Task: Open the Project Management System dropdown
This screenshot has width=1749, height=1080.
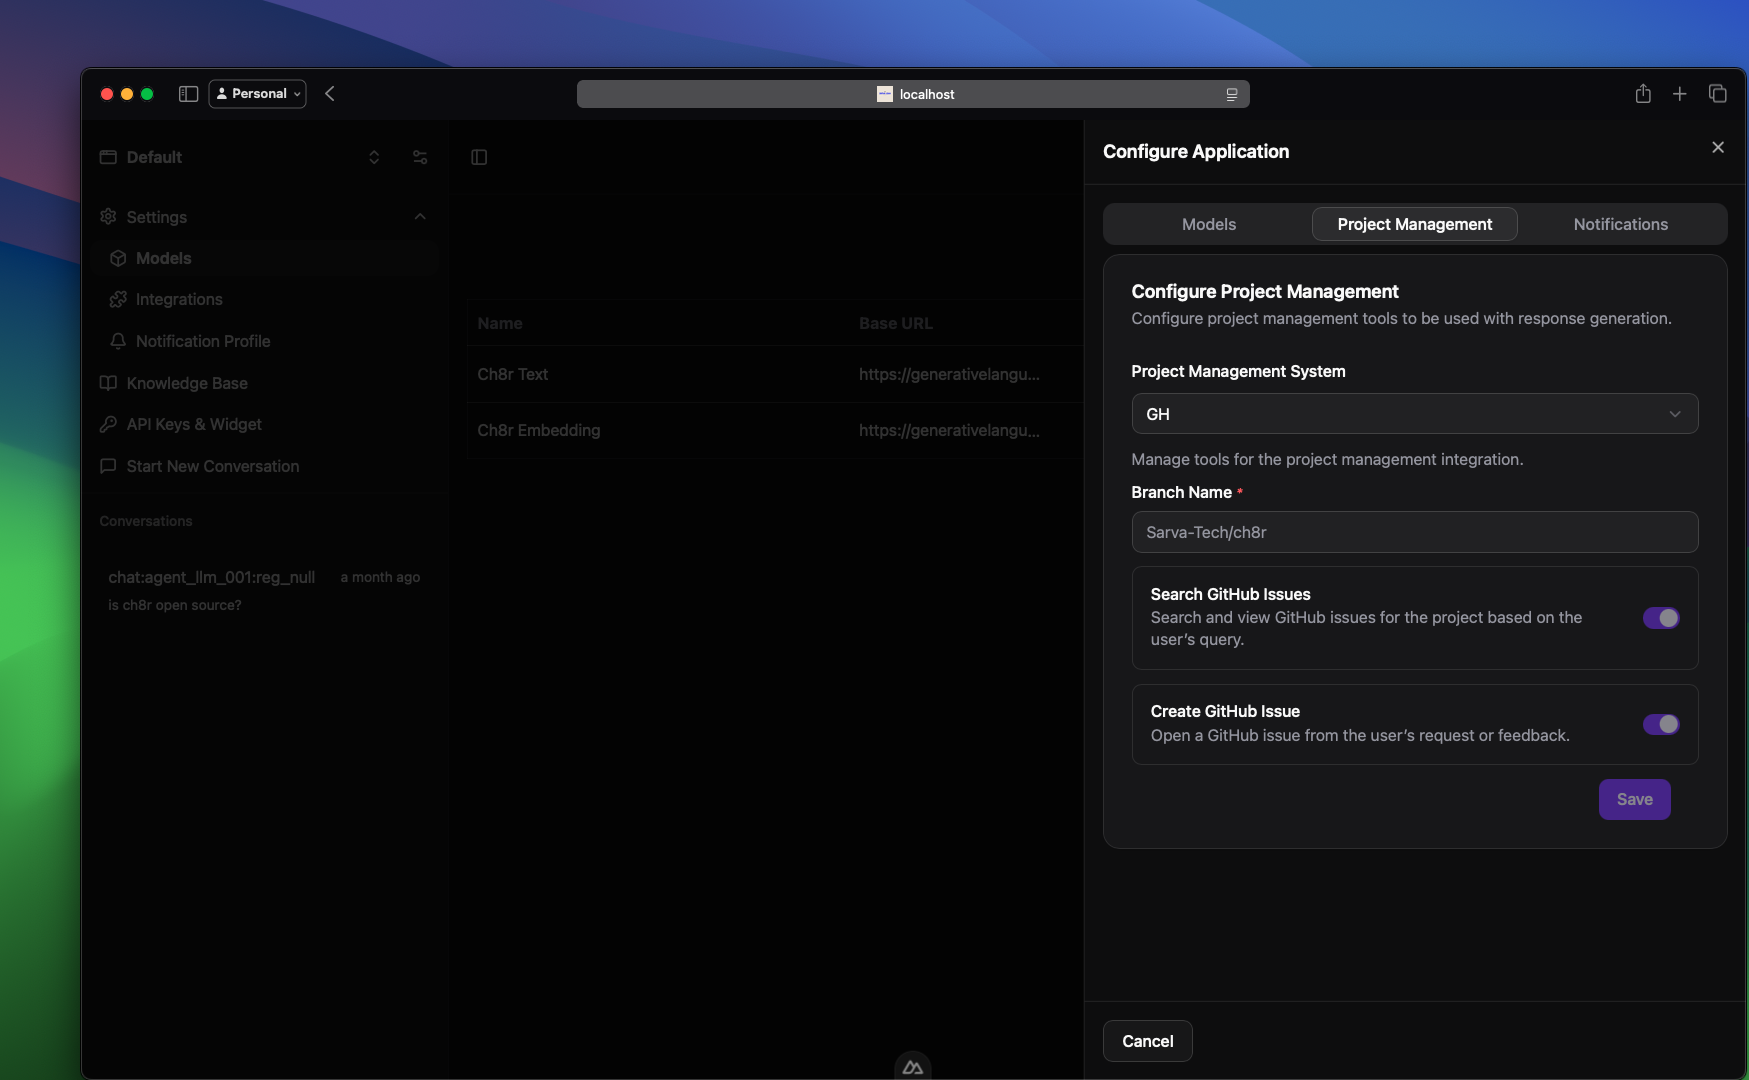Action: 1414,413
